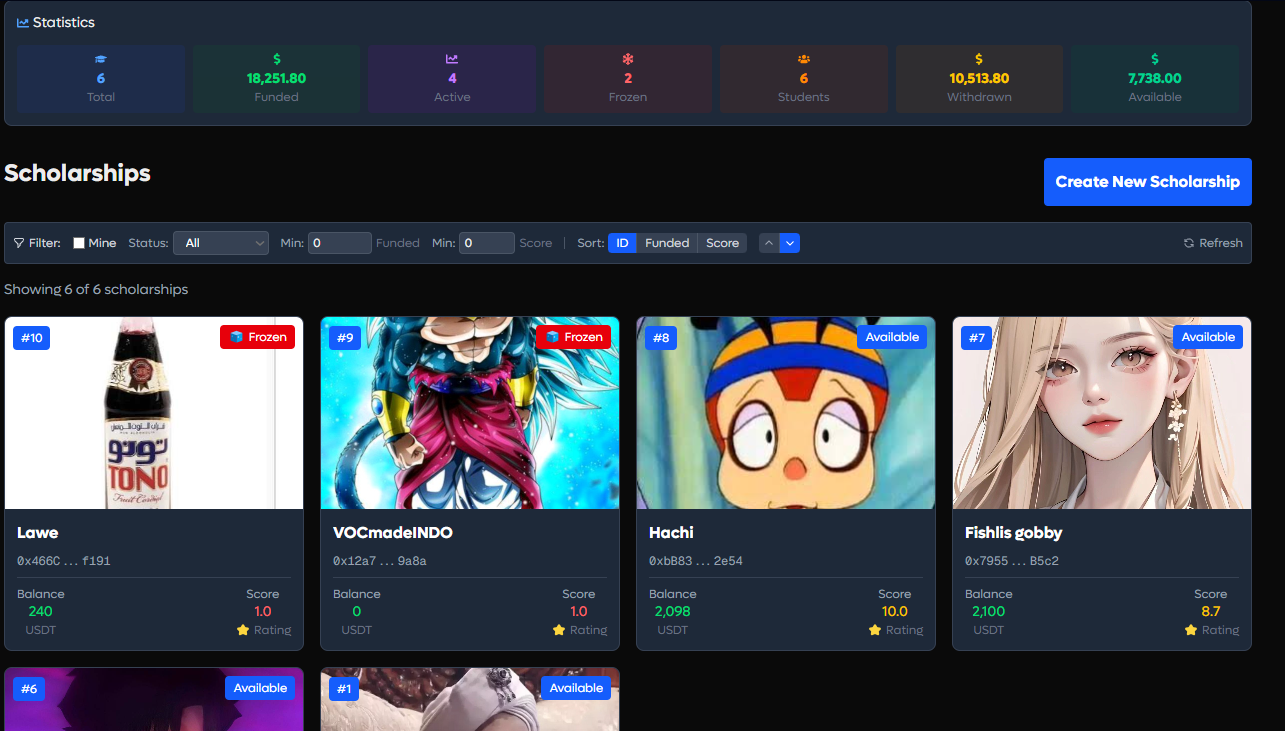1285x731 pixels.
Task: Click the graduation cap icon above Total
Action: 100,59
